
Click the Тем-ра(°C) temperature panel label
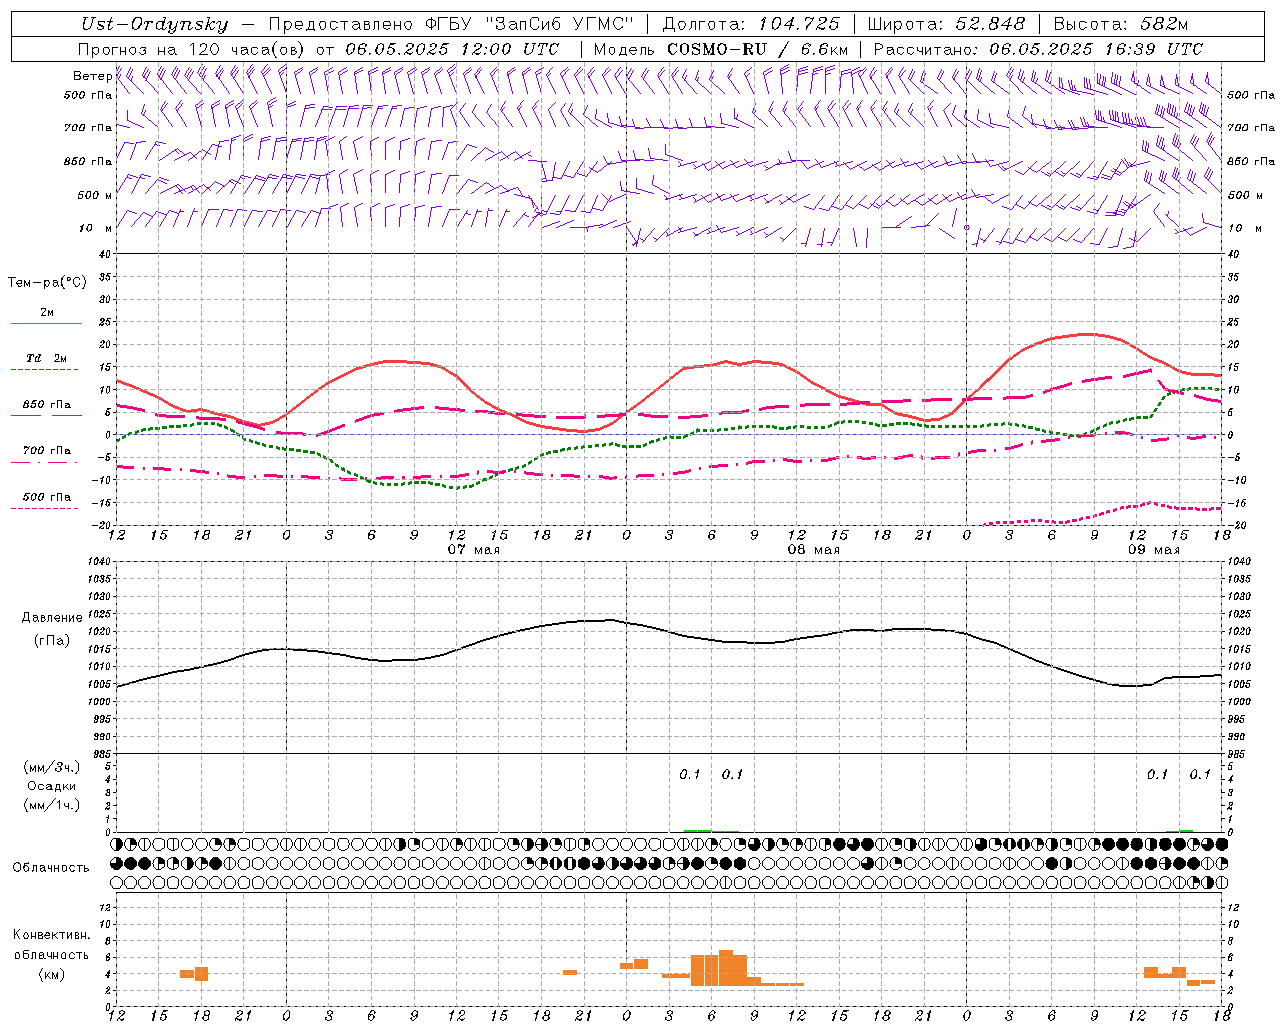47,283
